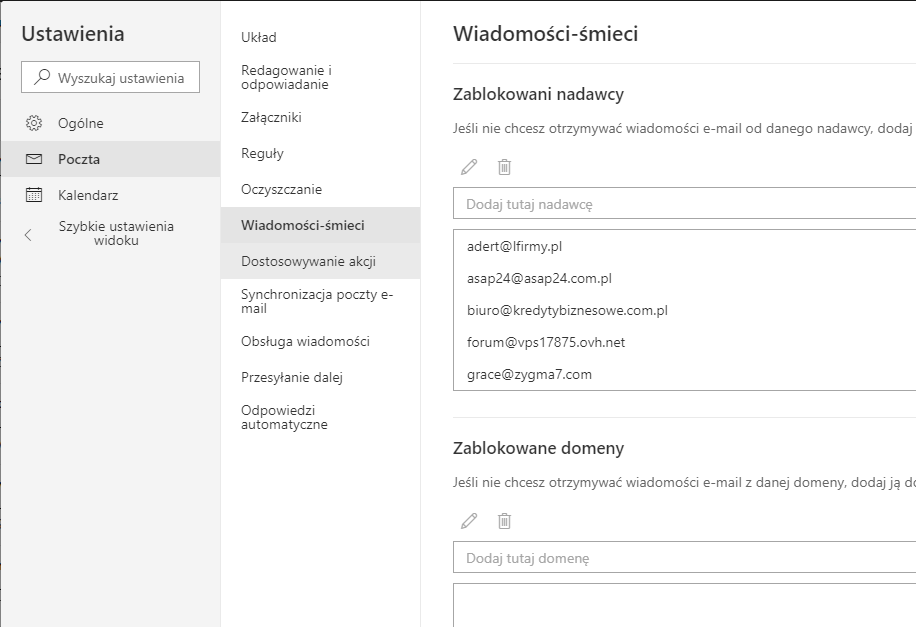
Task: Open Redagowanie i odpowiadanie settings
Action: (x=286, y=77)
